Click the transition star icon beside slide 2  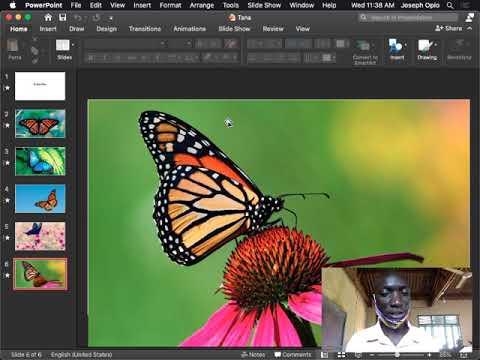click(7, 125)
